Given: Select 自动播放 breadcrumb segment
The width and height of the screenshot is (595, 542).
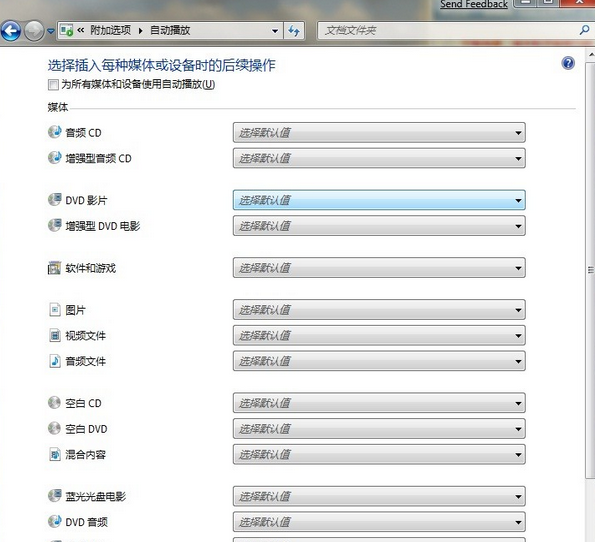Looking at the screenshot, I should coord(170,30).
